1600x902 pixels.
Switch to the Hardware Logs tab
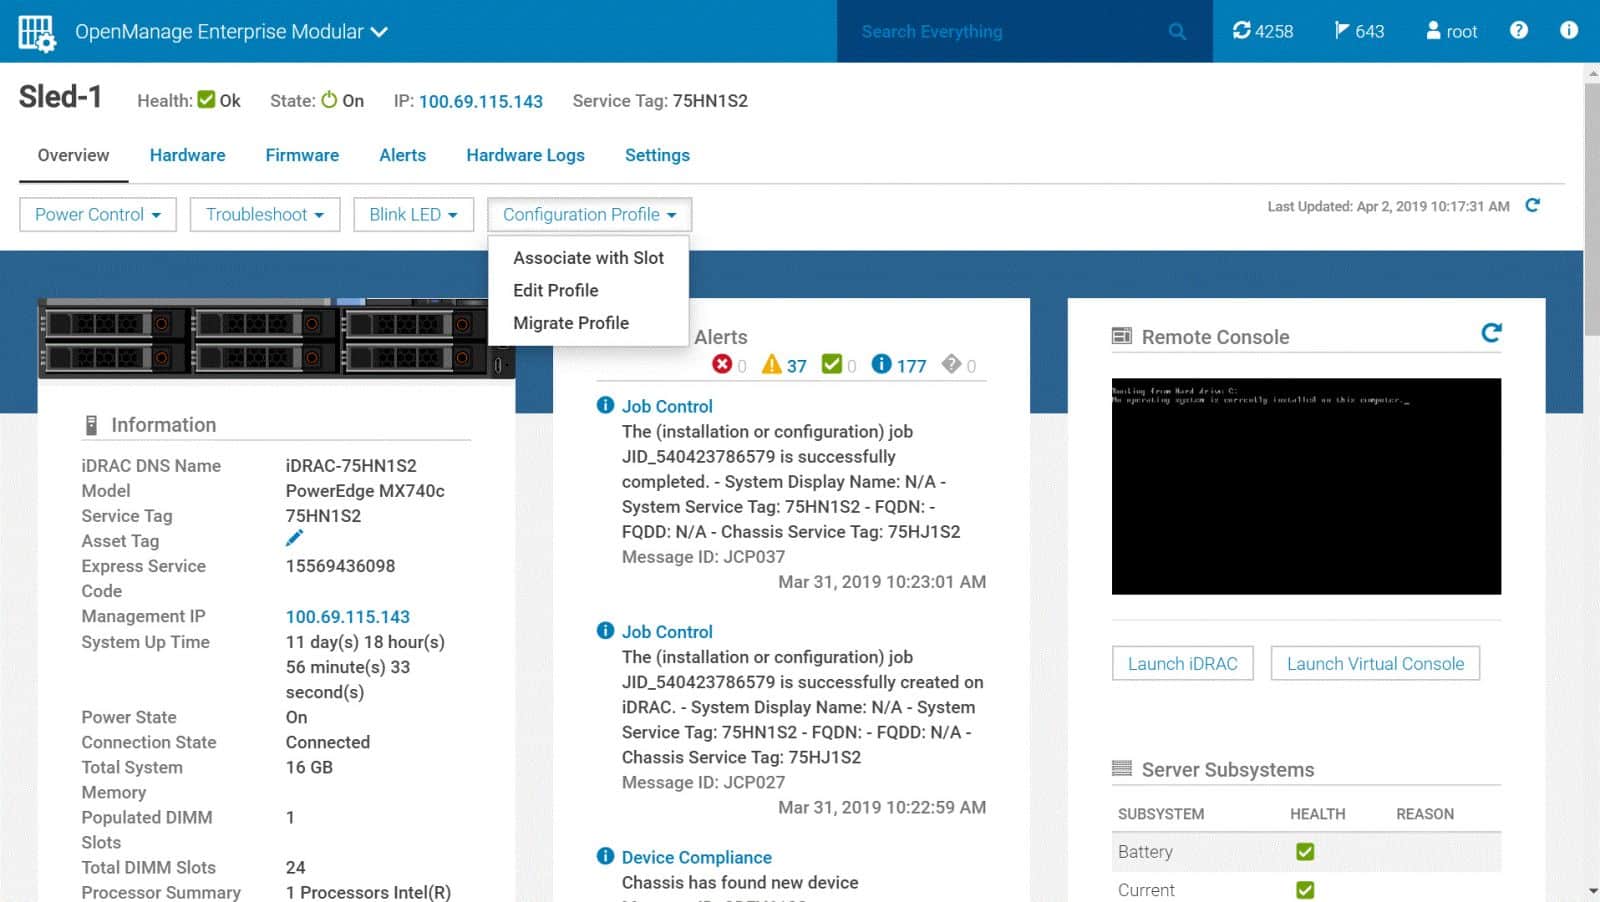[525, 155]
